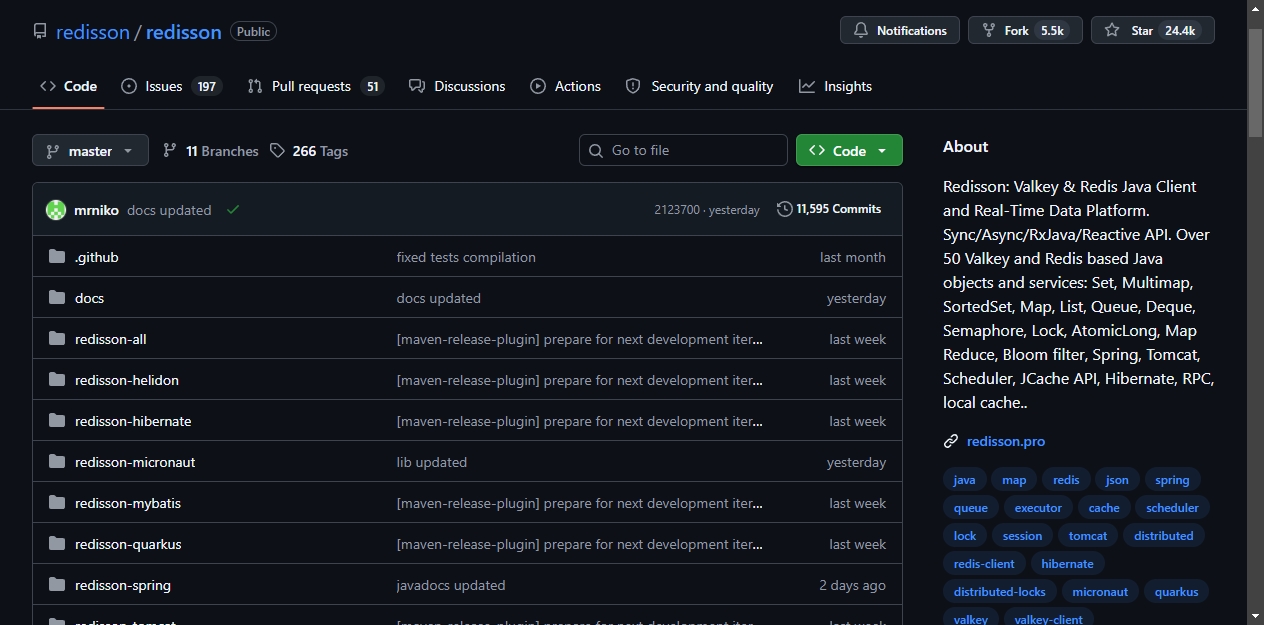The height and width of the screenshot is (625, 1264).
Task: Select the Insights tab
Action: click(x=836, y=86)
